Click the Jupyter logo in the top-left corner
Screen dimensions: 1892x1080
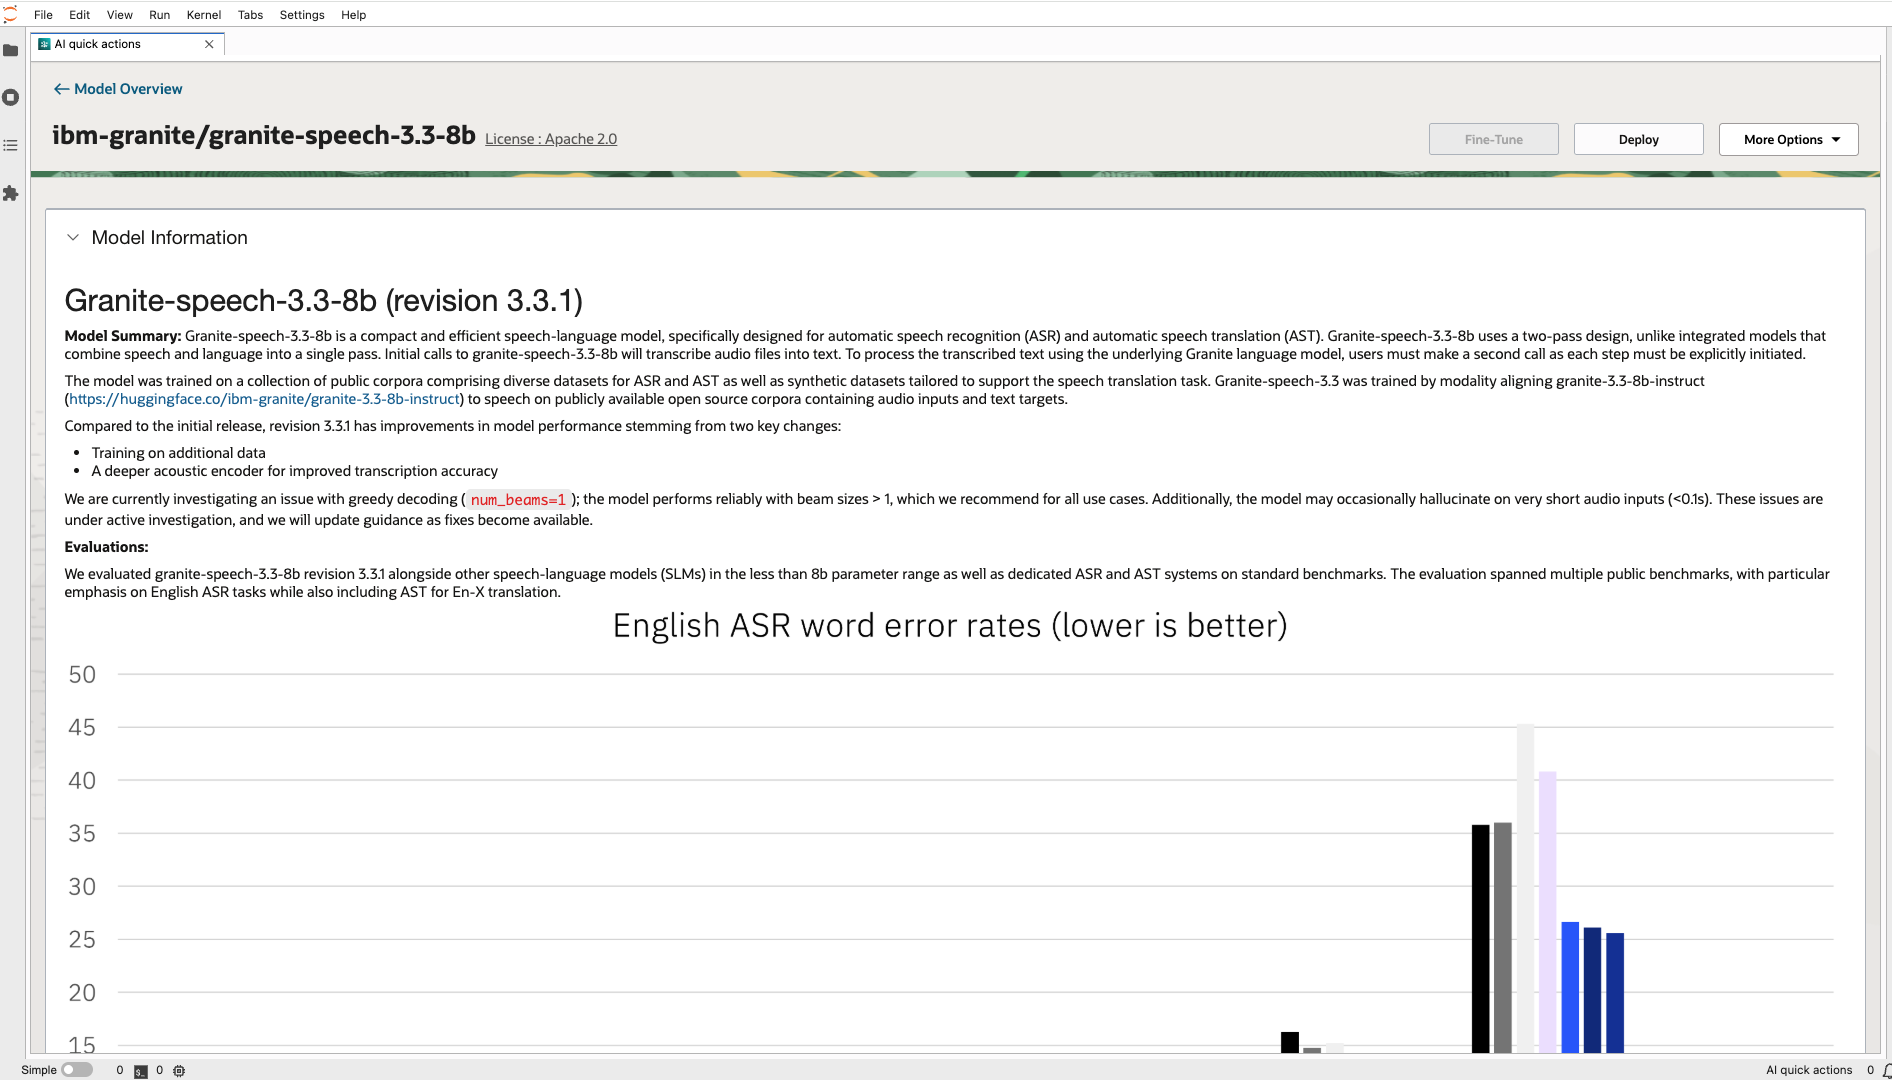click(x=10, y=14)
